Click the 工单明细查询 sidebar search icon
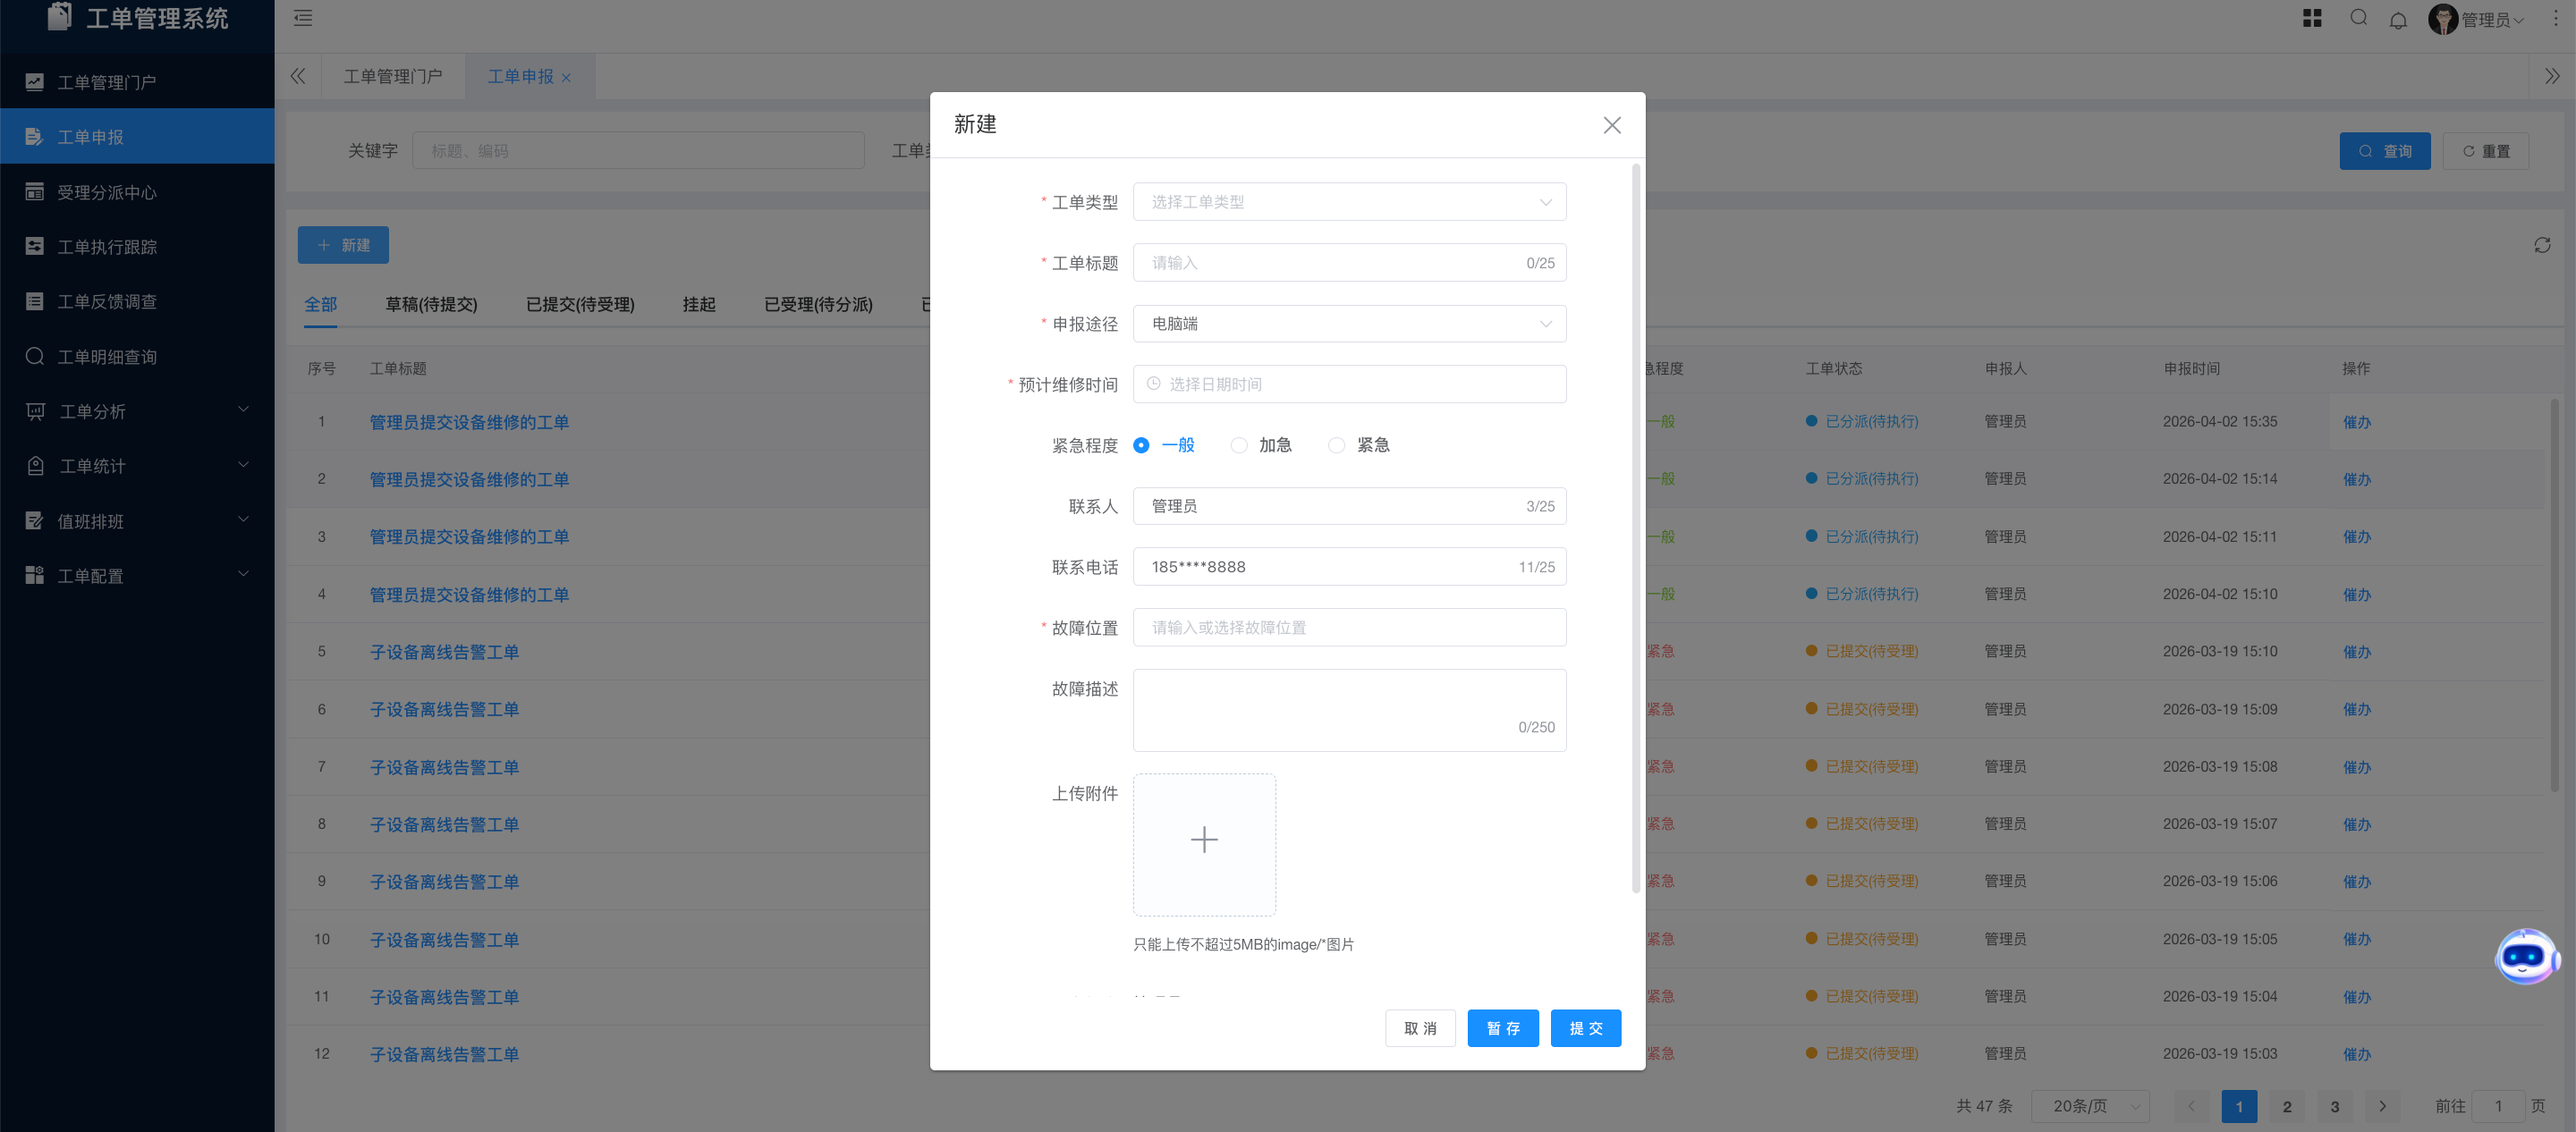The image size is (2576, 1132). pos(35,356)
